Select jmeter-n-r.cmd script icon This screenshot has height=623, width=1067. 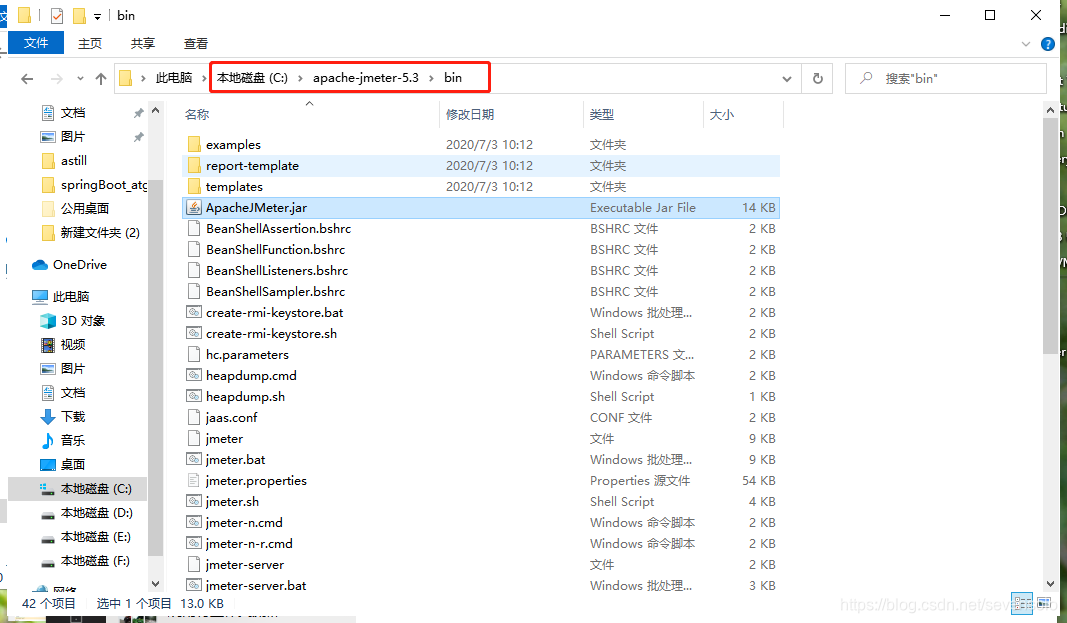(194, 544)
